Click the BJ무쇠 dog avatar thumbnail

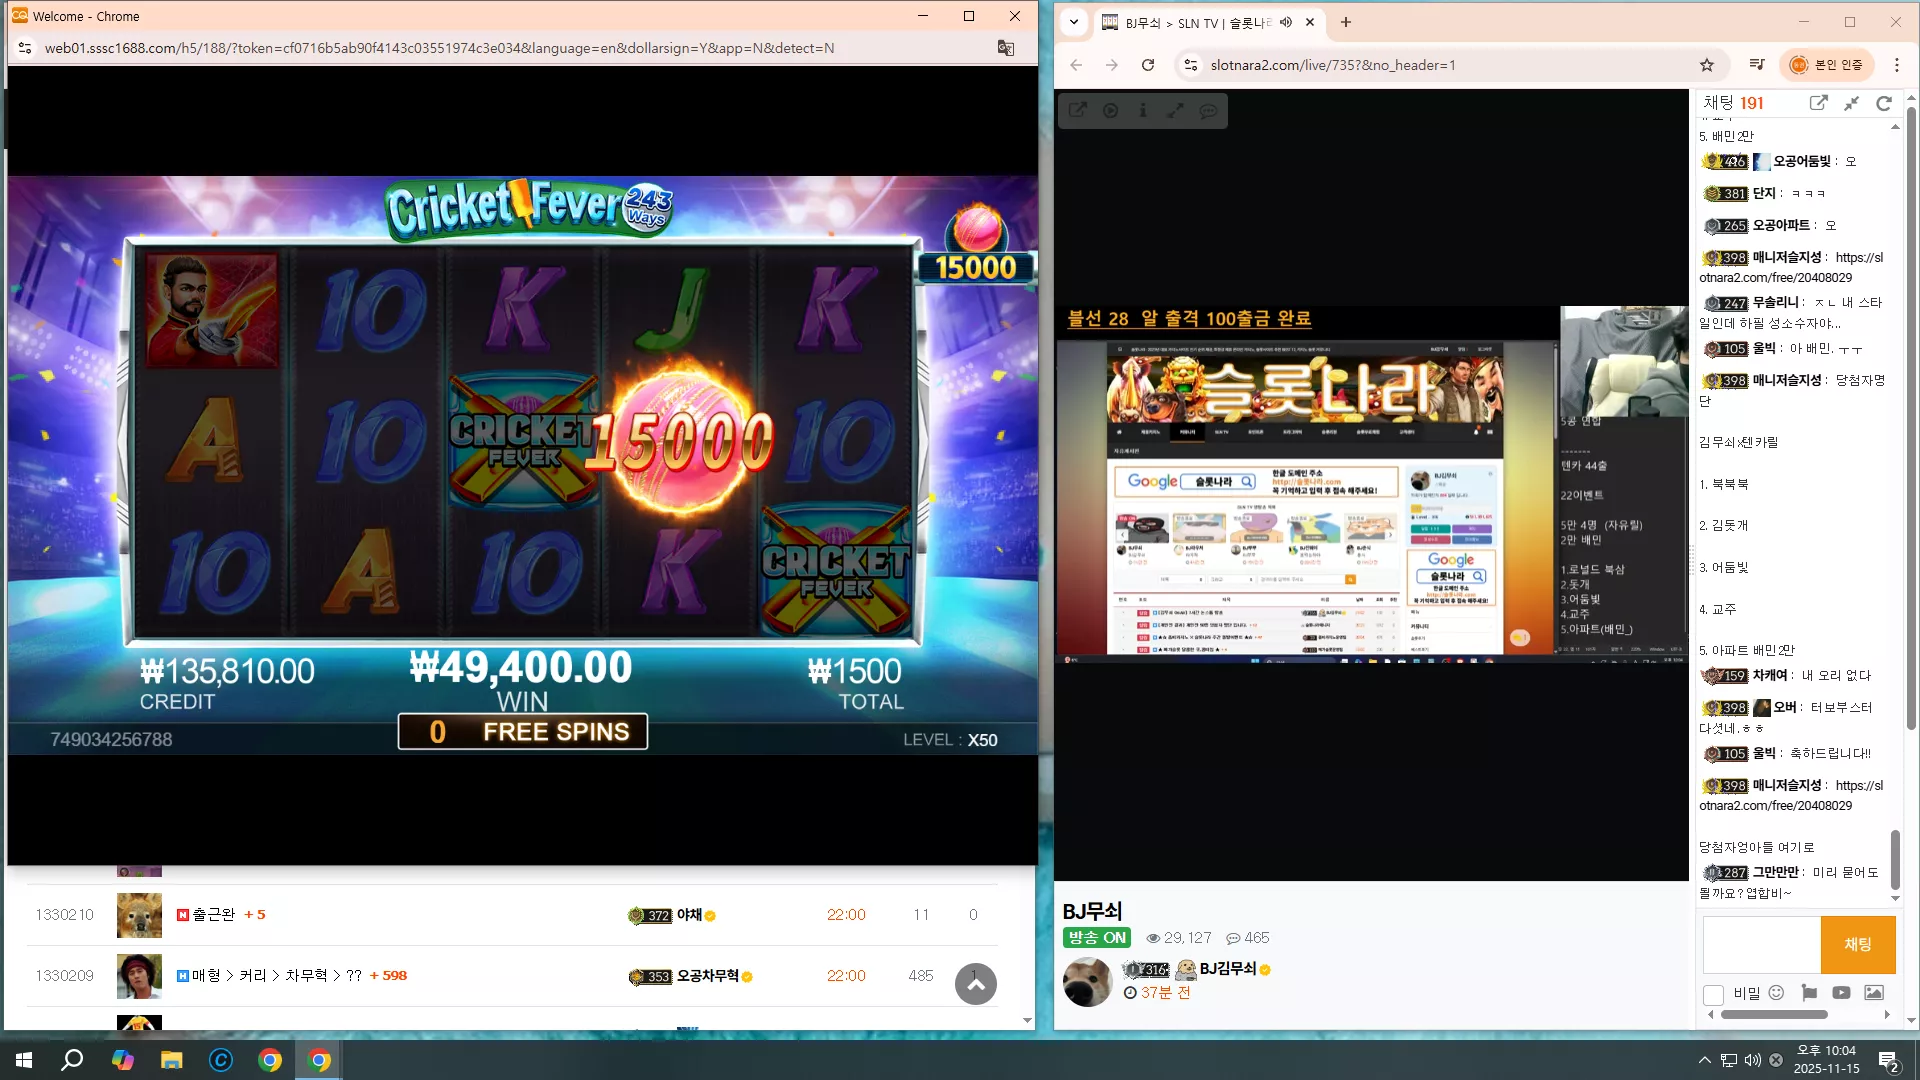point(1087,982)
